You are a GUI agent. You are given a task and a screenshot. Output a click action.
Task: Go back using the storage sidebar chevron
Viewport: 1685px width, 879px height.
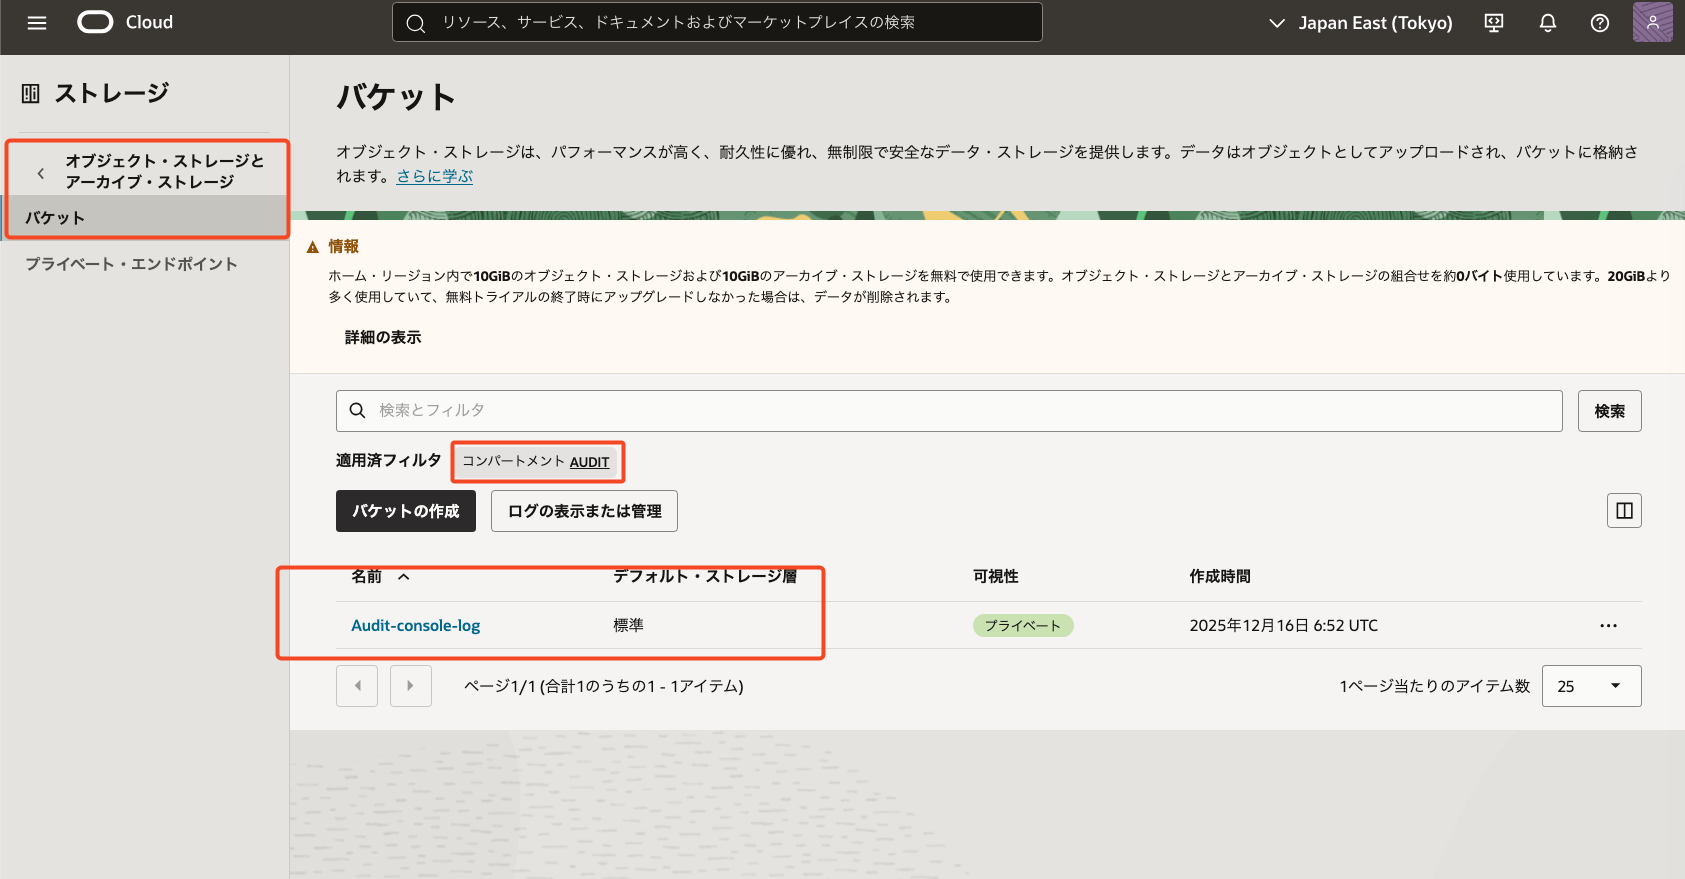tap(41, 173)
